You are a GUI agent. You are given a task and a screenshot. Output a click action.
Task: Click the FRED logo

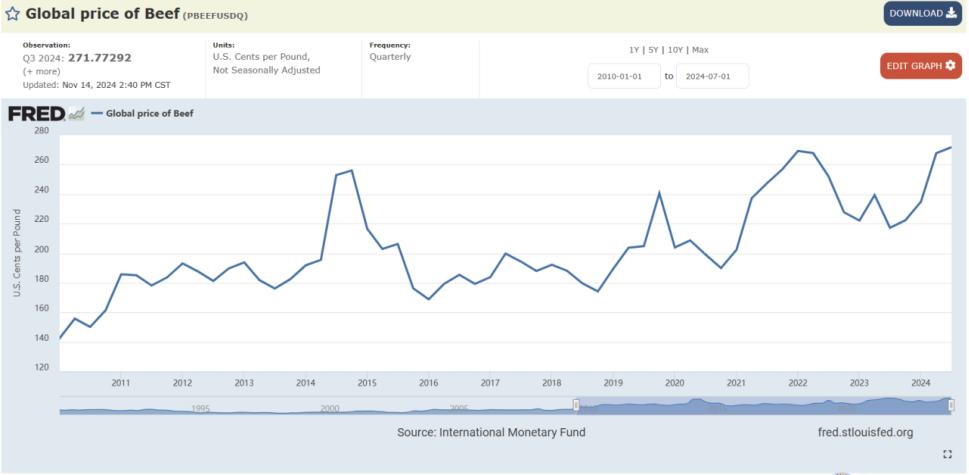pos(36,114)
